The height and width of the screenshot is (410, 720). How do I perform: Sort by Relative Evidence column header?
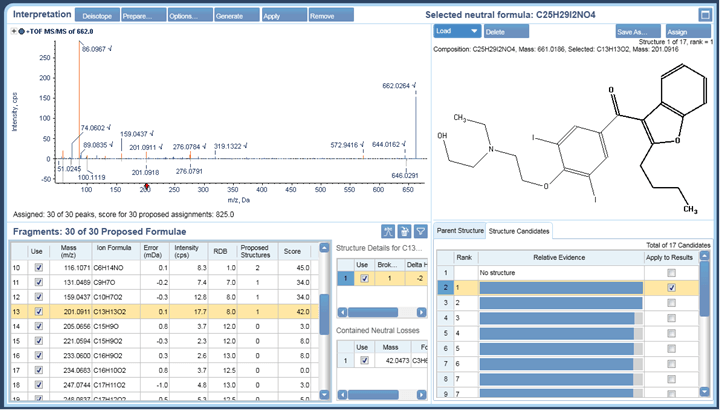[561, 258]
